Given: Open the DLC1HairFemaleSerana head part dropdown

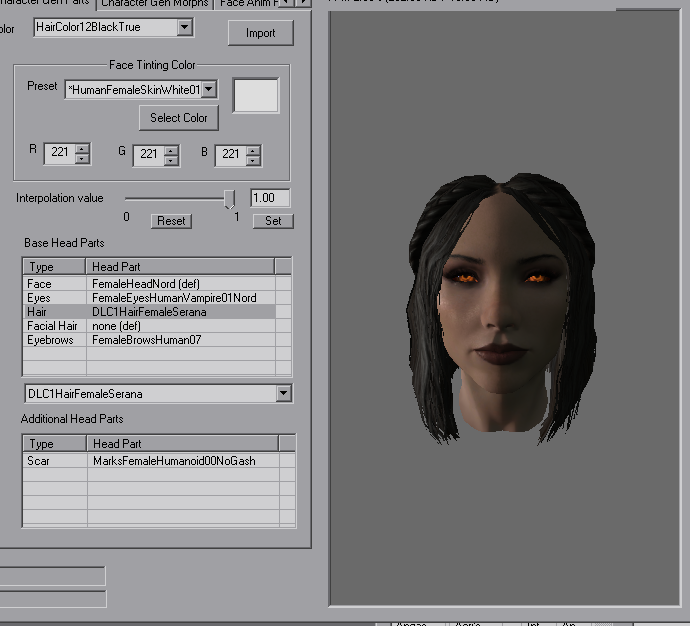Looking at the screenshot, I should [284, 393].
